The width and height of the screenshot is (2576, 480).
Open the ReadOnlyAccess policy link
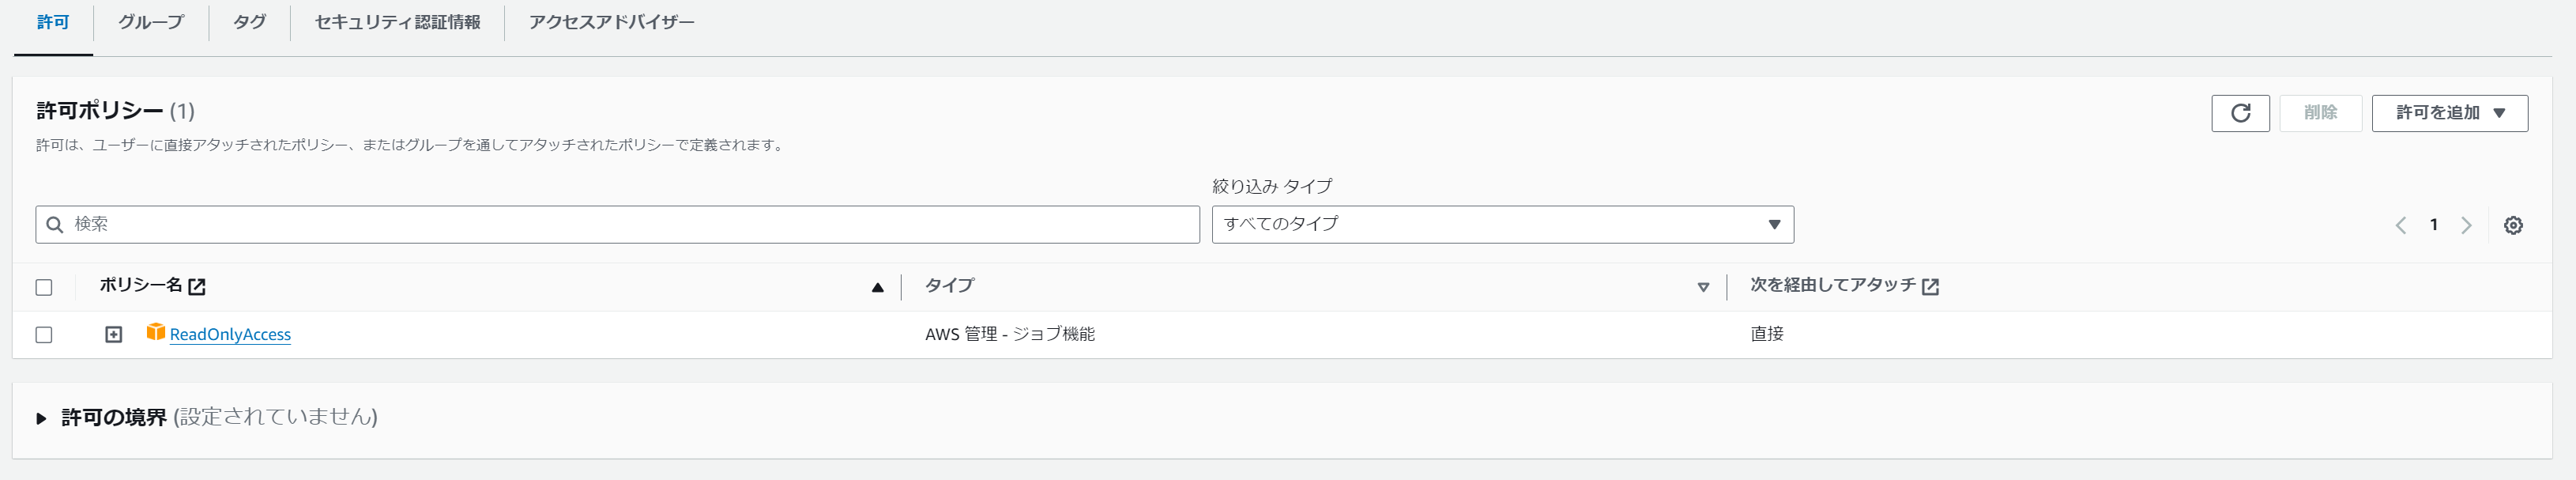click(x=231, y=334)
